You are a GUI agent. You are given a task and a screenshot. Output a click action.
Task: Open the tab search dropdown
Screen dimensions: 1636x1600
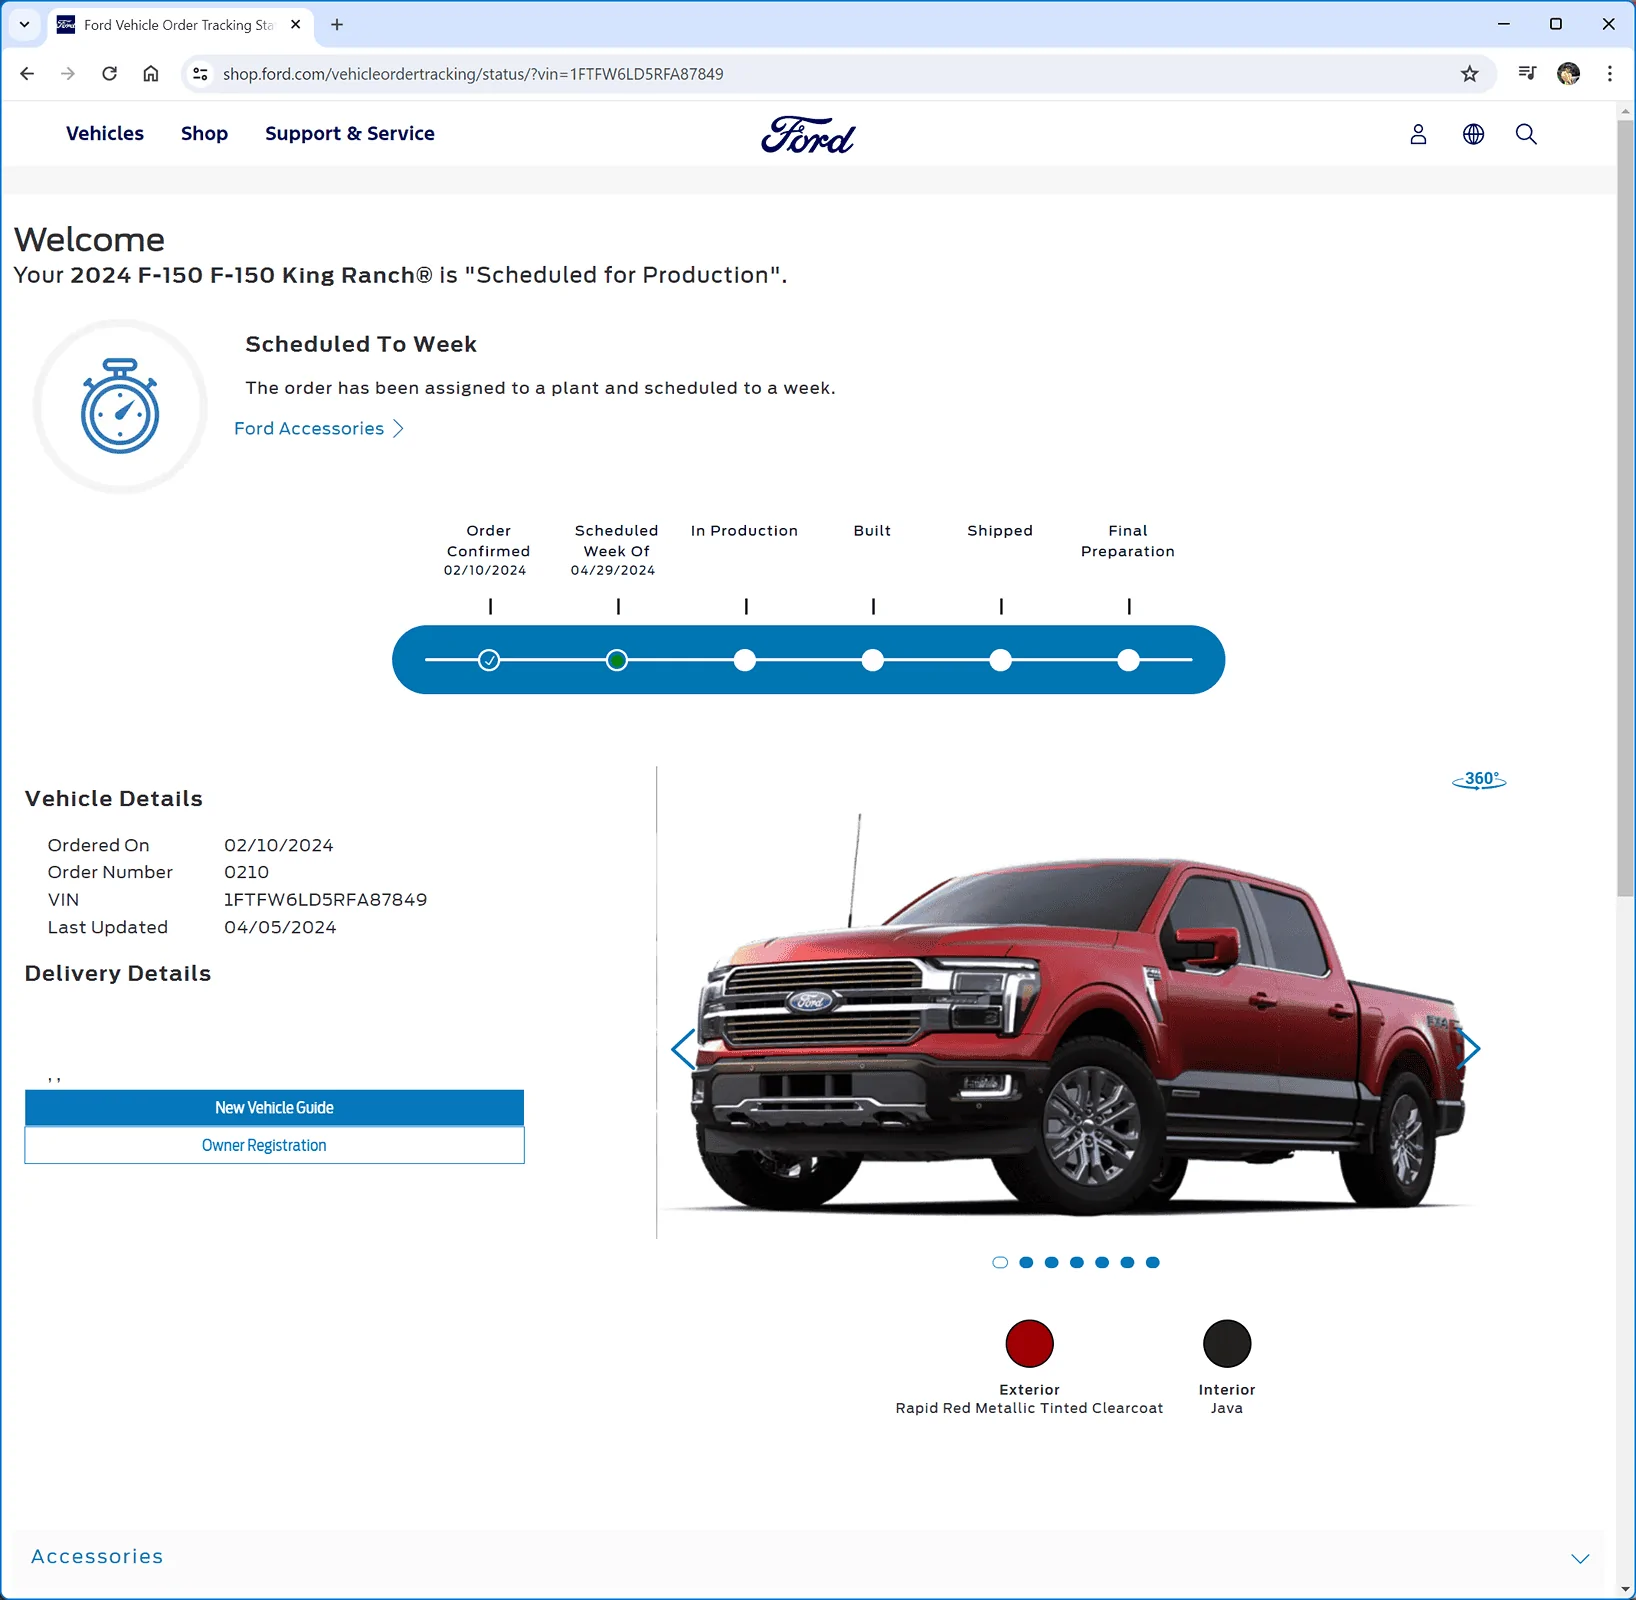click(24, 25)
